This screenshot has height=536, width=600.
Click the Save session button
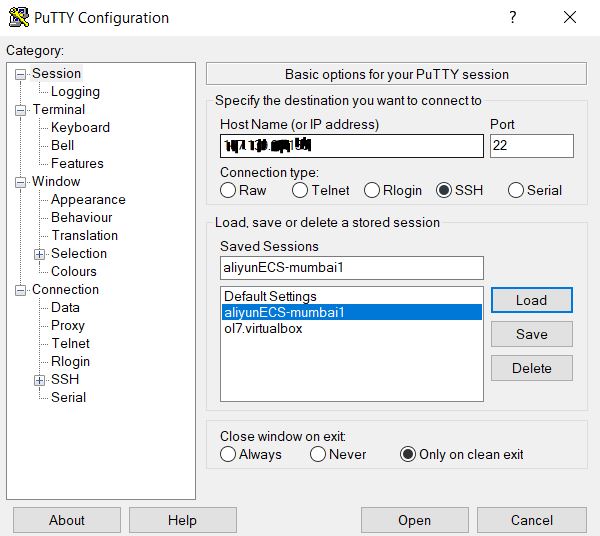(532, 334)
